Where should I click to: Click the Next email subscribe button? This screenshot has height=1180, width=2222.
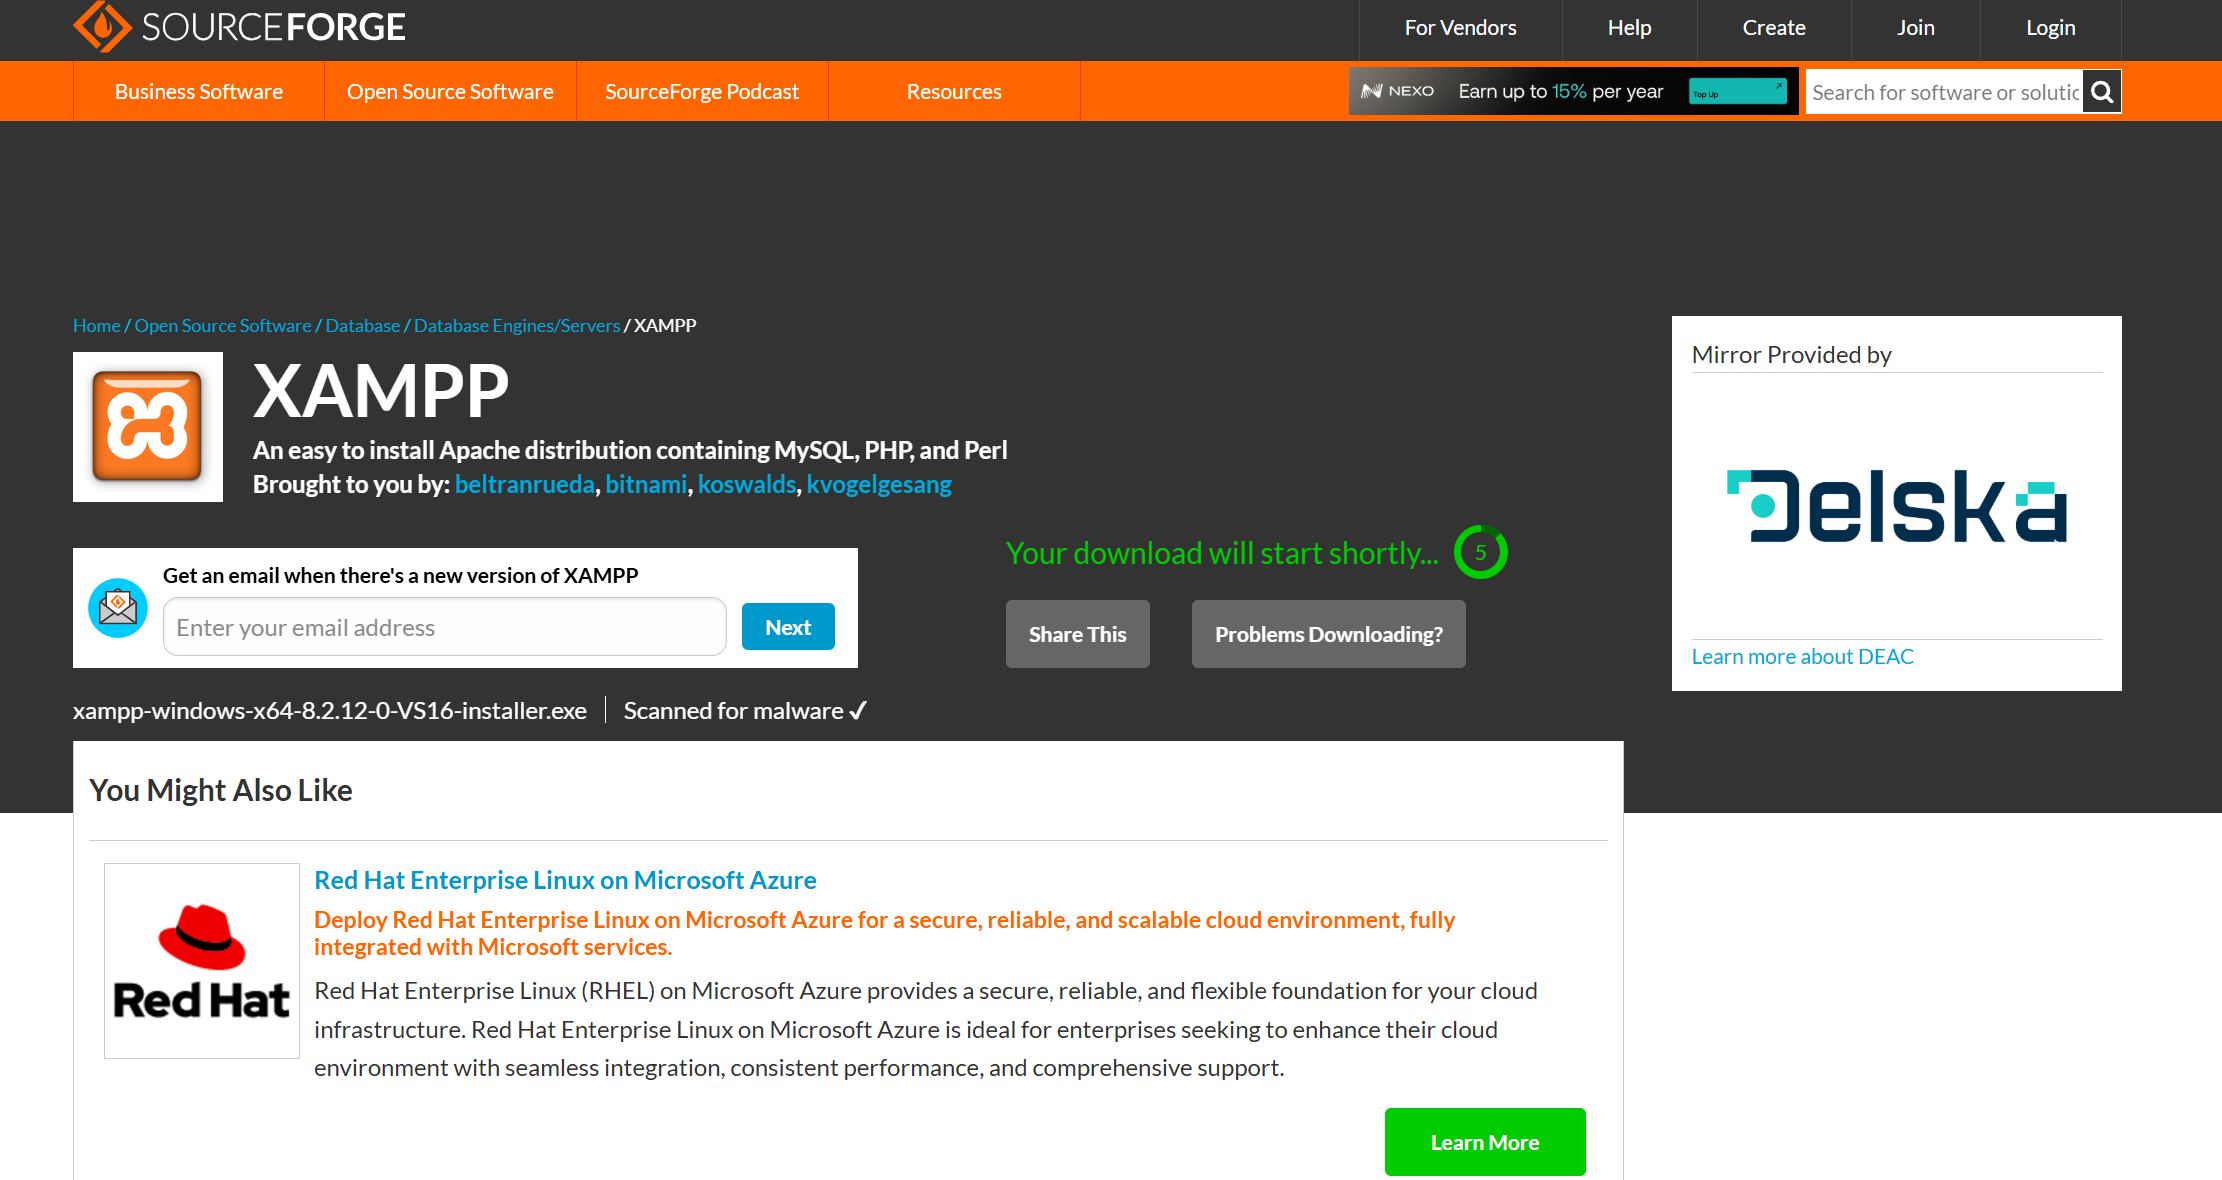[788, 627]
